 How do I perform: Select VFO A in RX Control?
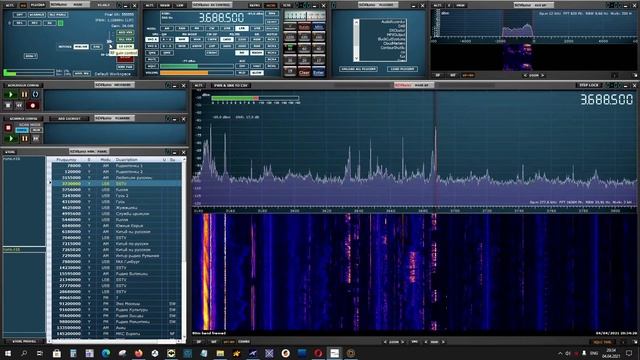pos(152,39)
